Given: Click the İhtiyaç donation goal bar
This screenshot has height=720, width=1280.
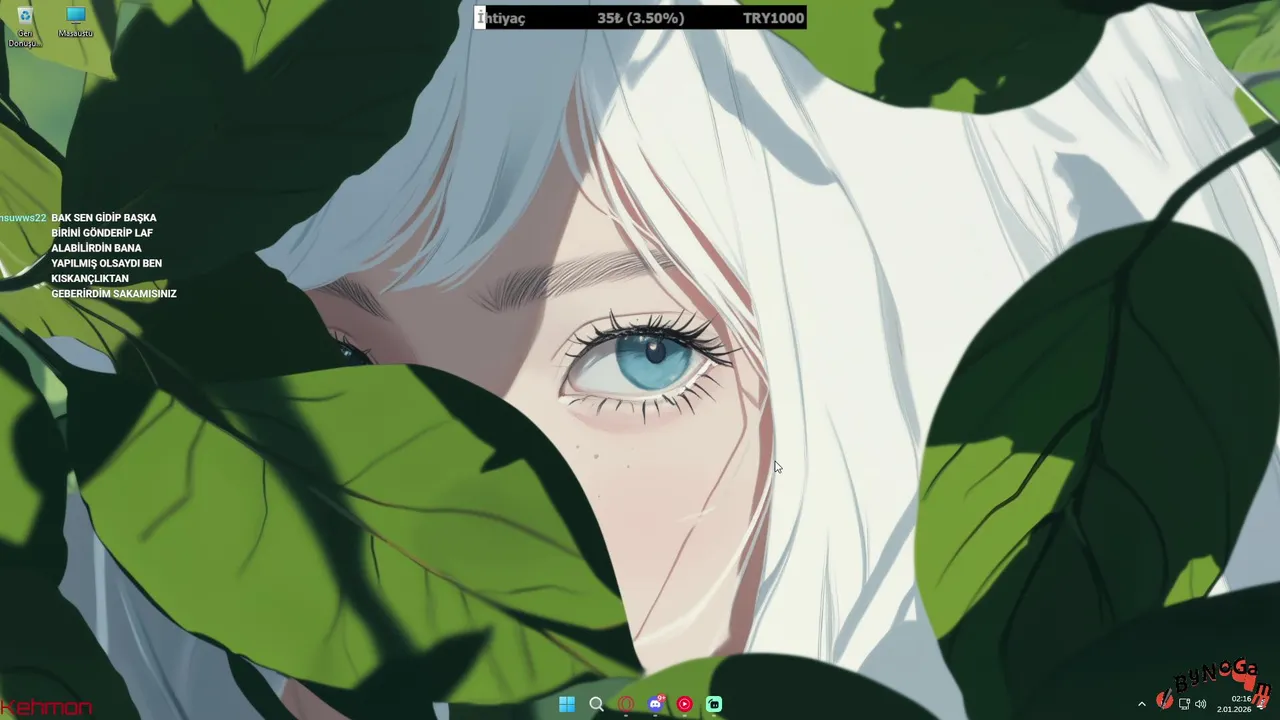Looking at the screenshot, I should (639, 18).
